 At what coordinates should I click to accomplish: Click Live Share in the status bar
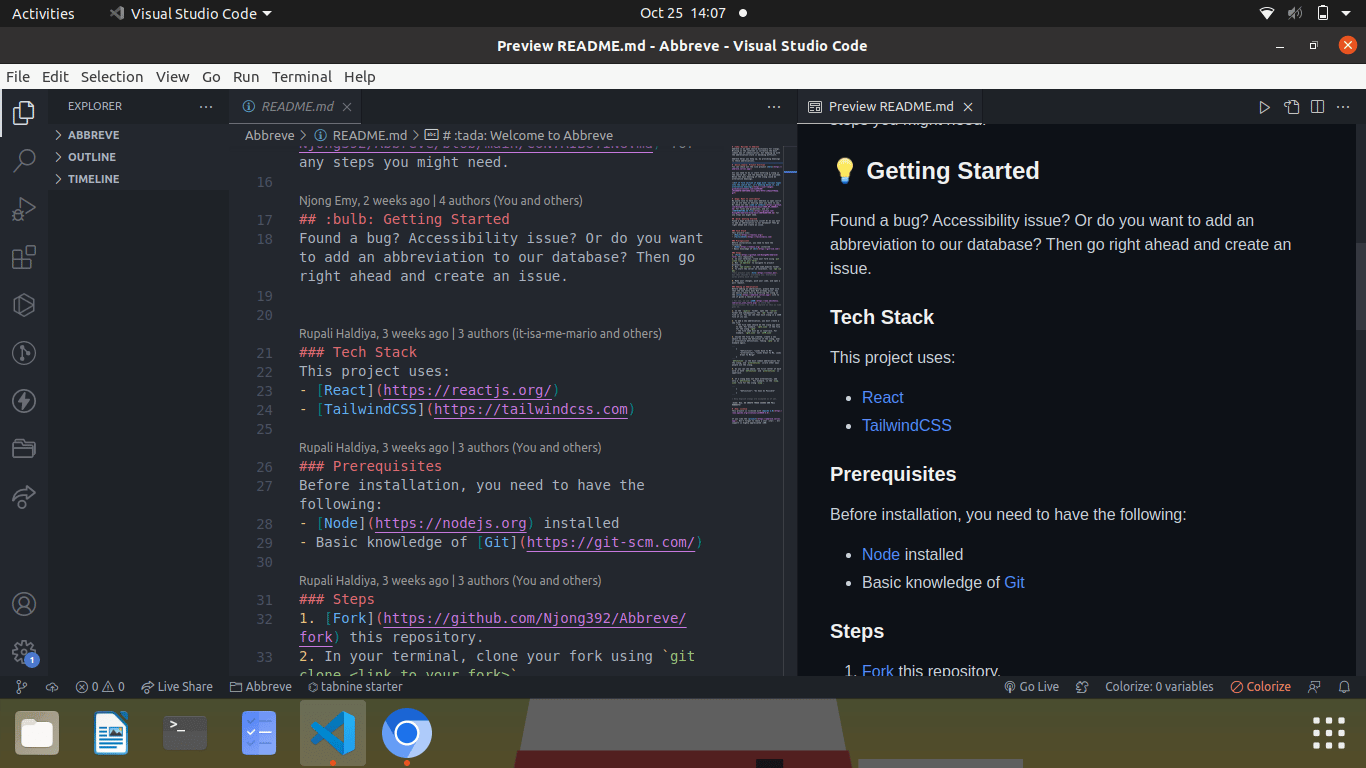point(177,687)
